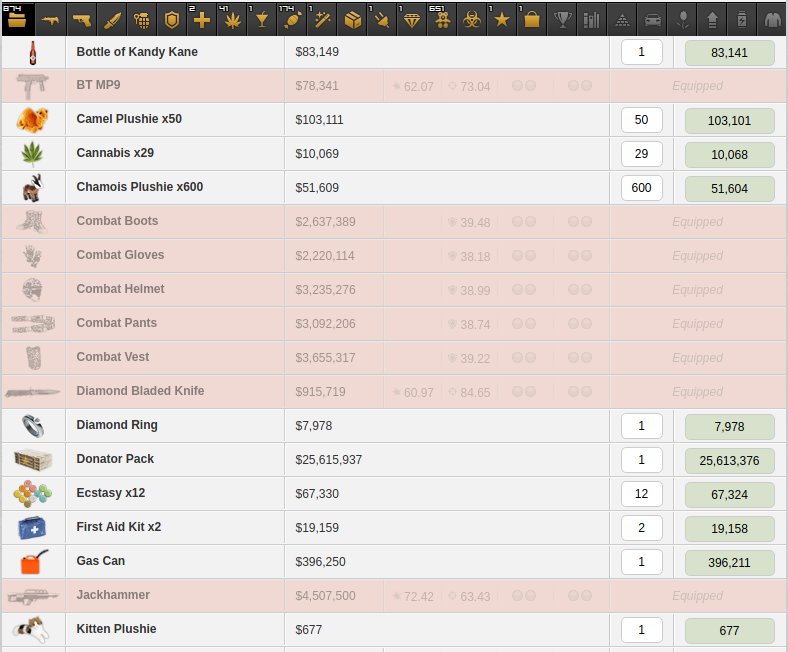Viewport: 788px width, 652px height.
Task: Show melee weapons with knife icon
Action: (x=112, y=19)
